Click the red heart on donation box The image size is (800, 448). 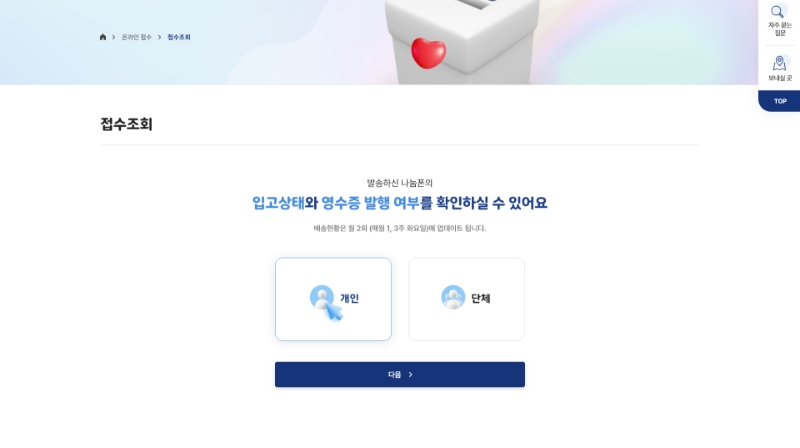pos(428,53)
